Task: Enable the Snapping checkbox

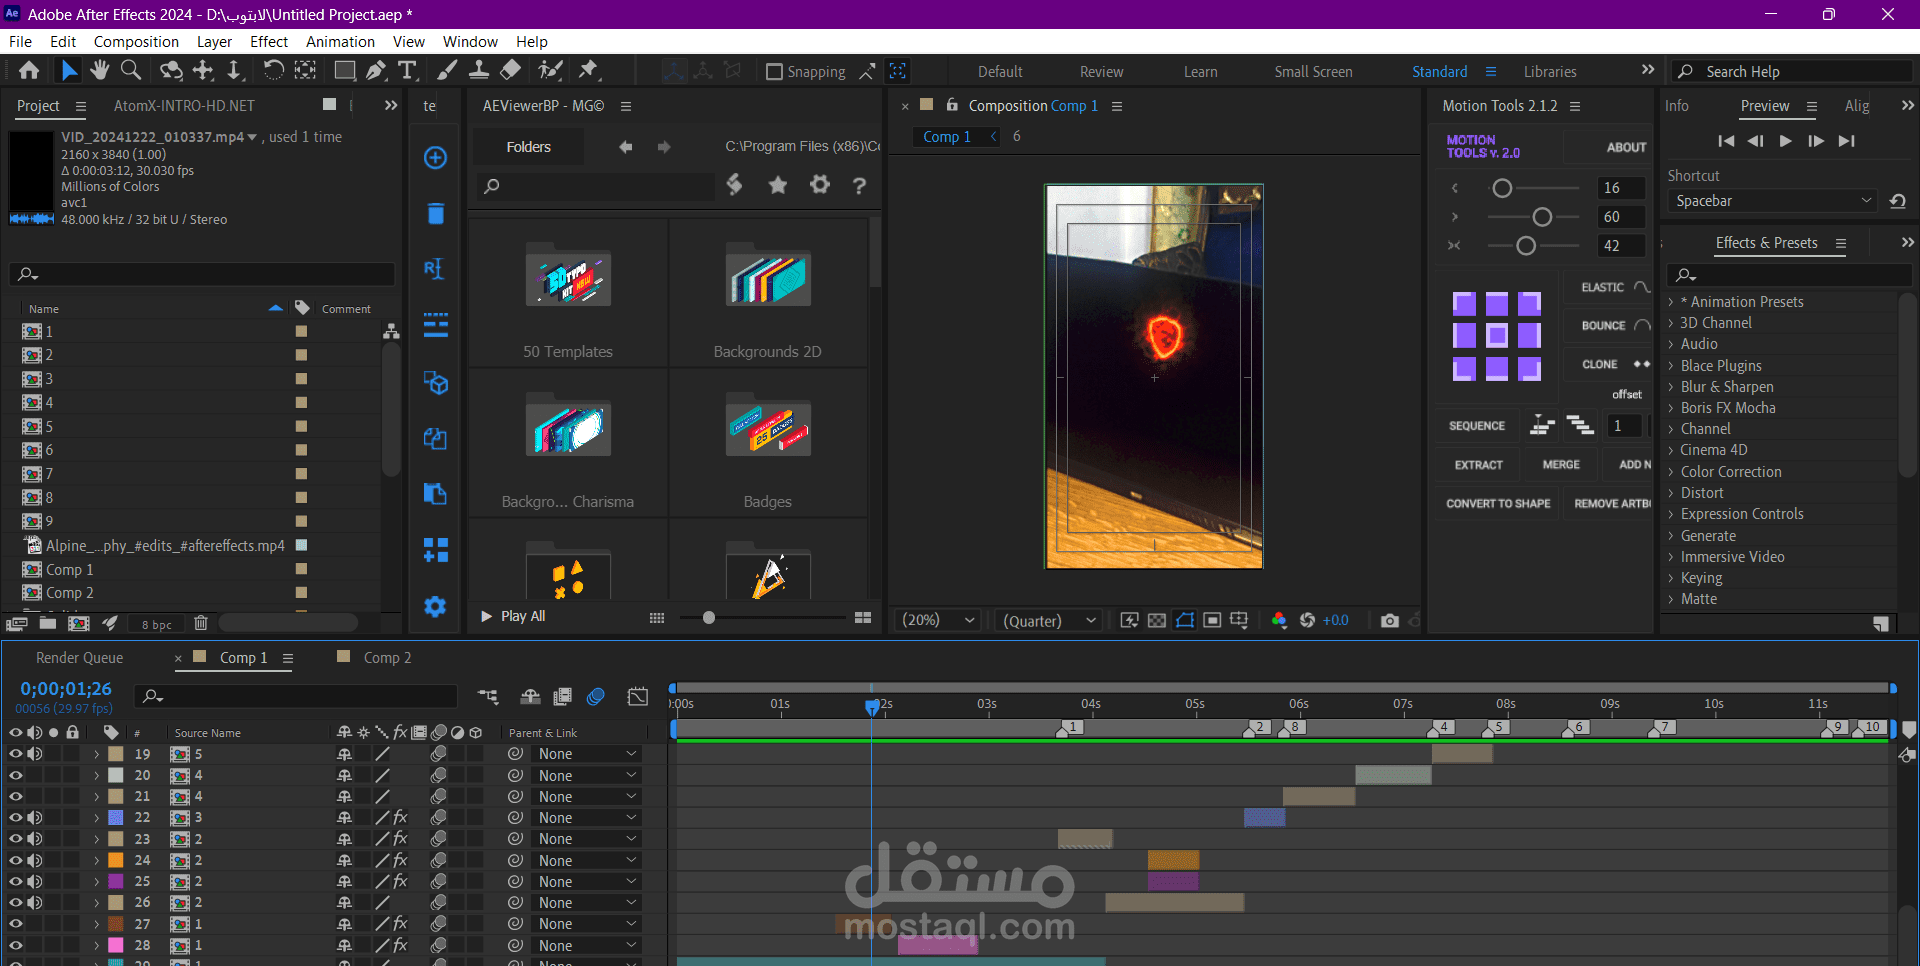Action: tap(774, 72)
